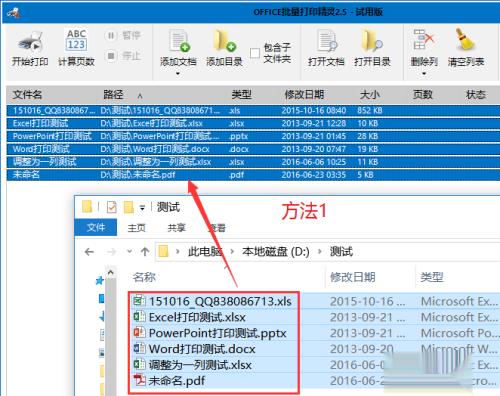
Task: Click the 开始打印 printer icon
Action: tap(30, 42)
